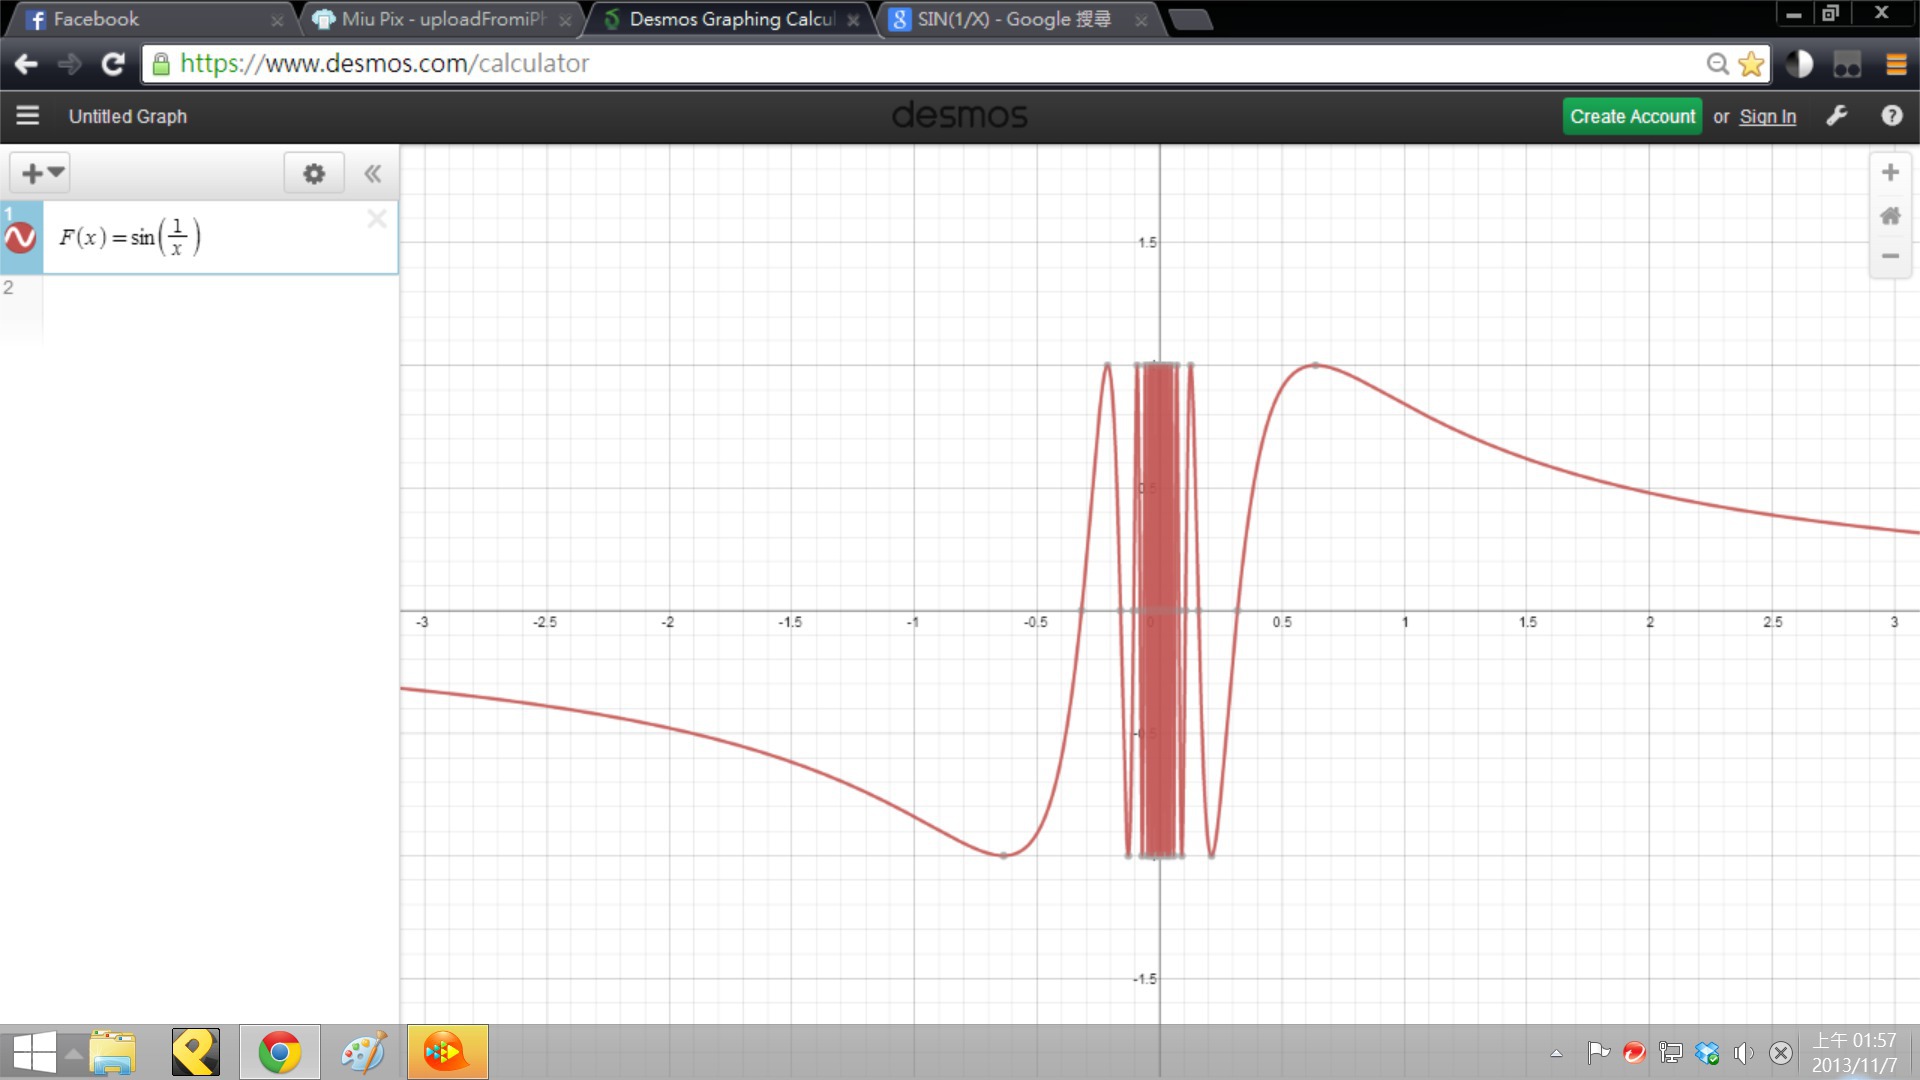Open the Desmos hamburger menu

[28, 116]
